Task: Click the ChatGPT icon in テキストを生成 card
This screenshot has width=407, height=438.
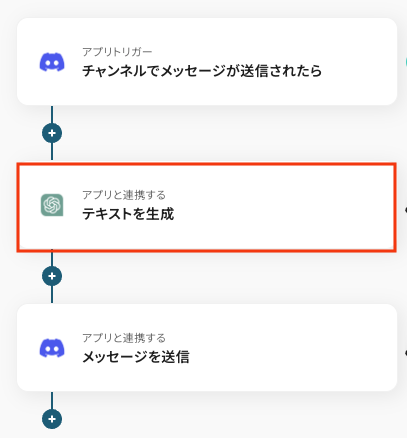Action: tap(52, 205)
